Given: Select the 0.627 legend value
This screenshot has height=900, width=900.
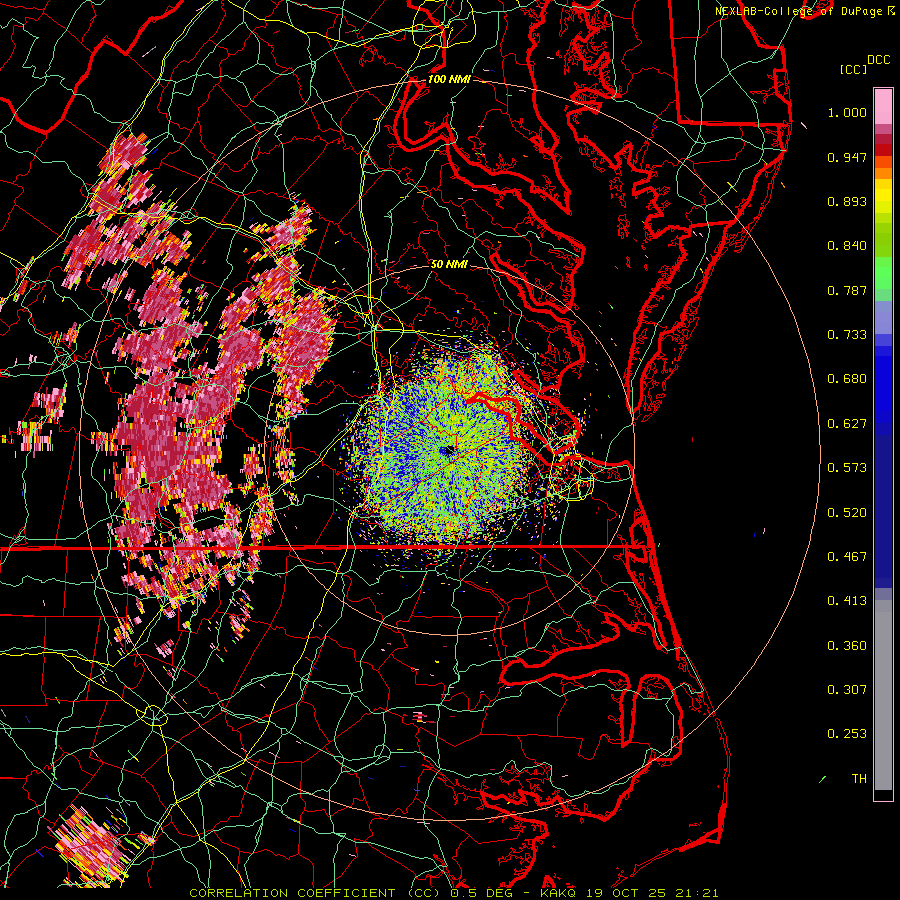Looking at the screenshot, I should tap(847, 424).
